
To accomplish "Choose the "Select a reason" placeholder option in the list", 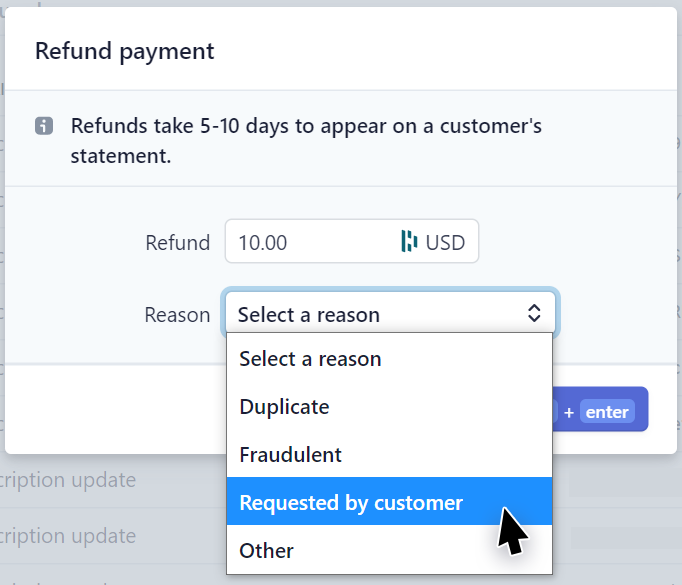I will [310, 359].
